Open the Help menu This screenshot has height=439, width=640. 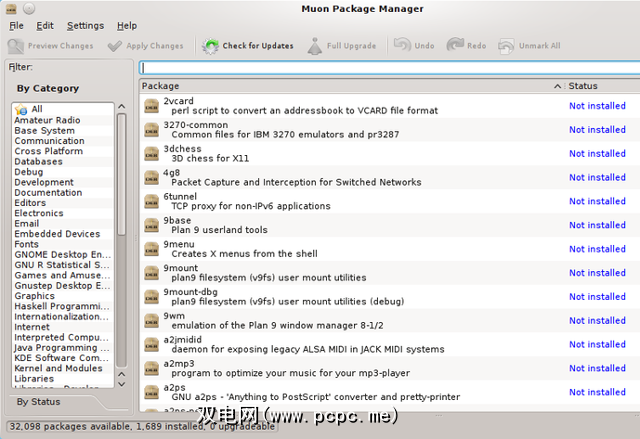127,26
